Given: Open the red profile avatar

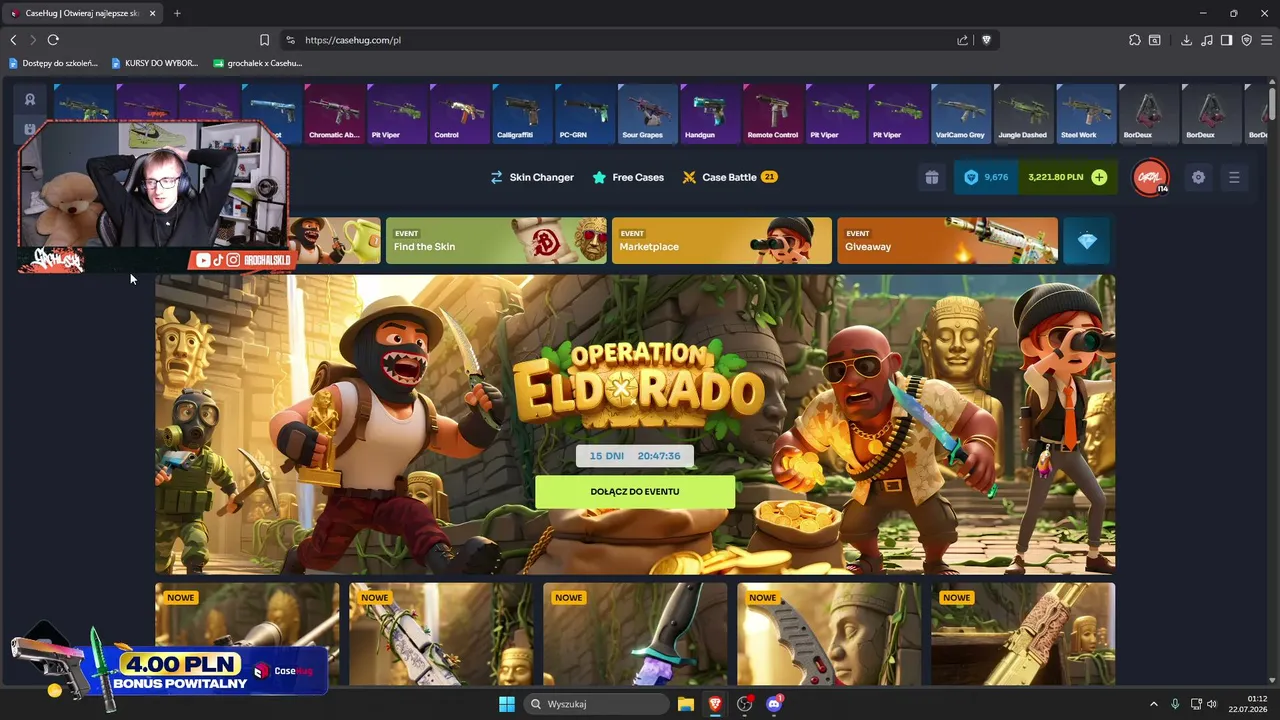Looking at the screenshot, I should click(1150, 177).
